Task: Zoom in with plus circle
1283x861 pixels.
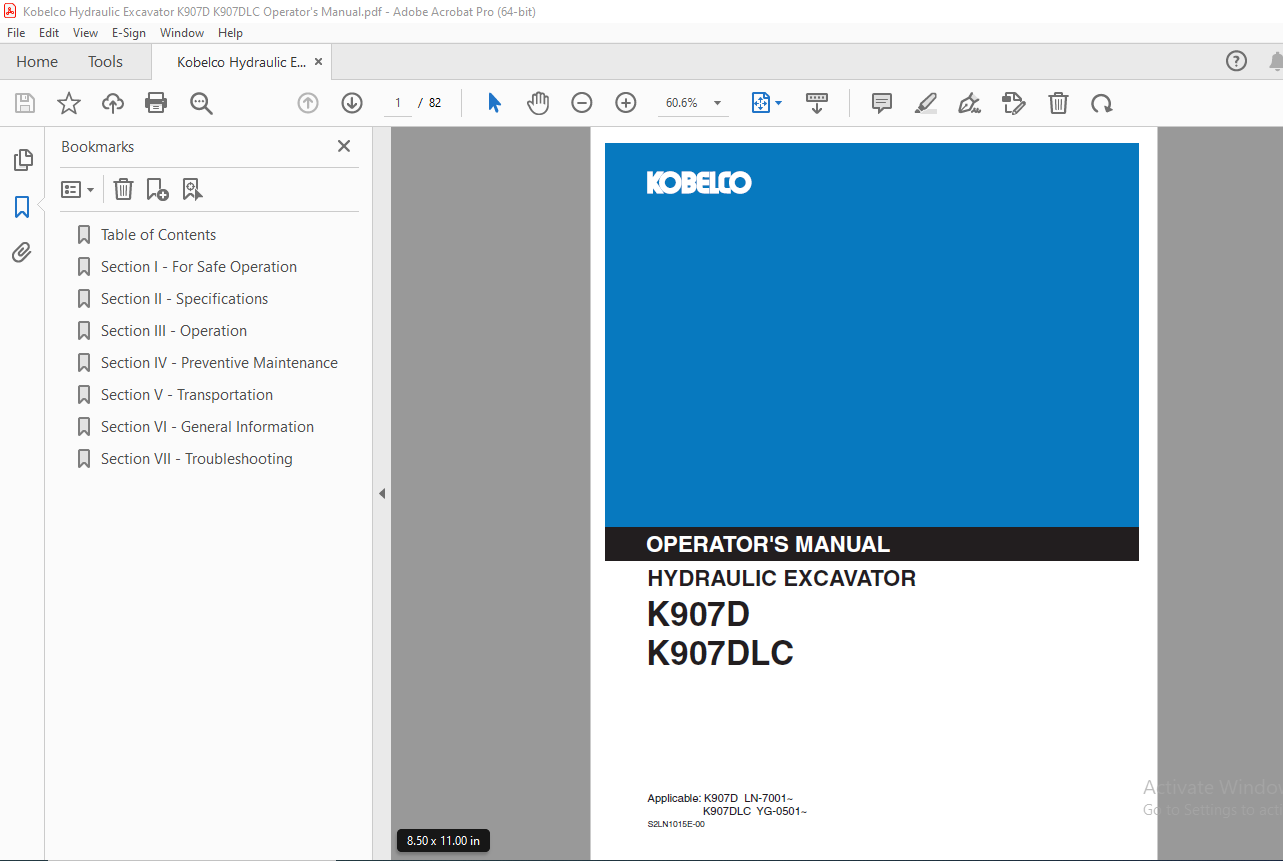Action: pyautogui.click(x=626, y=103)
